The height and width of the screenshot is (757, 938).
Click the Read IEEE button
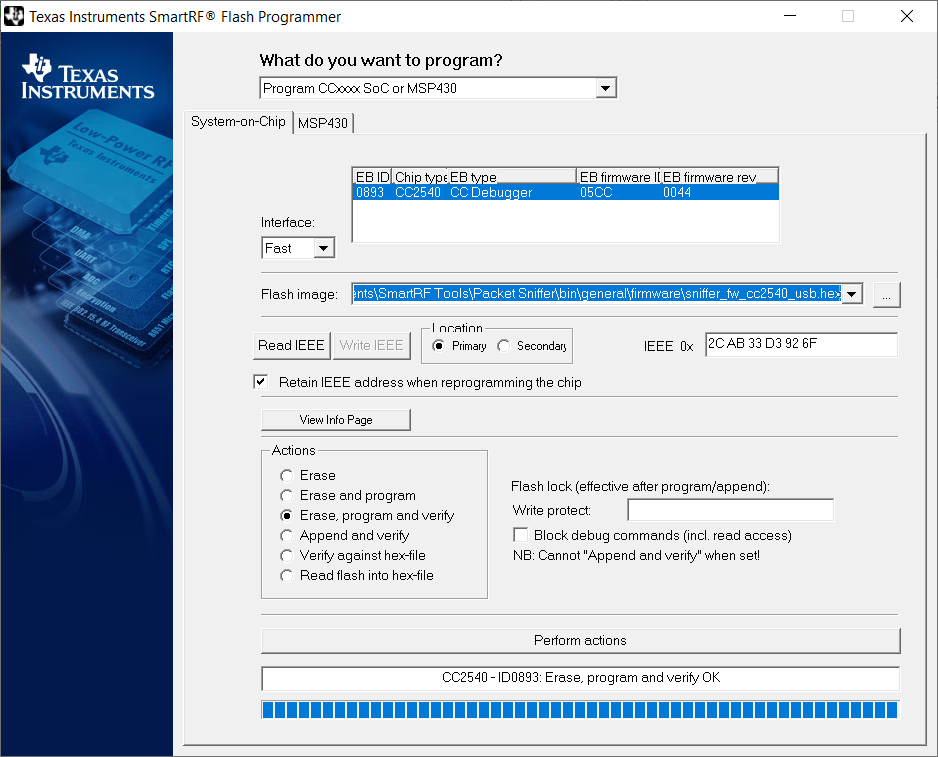click(x=291, y=345)
